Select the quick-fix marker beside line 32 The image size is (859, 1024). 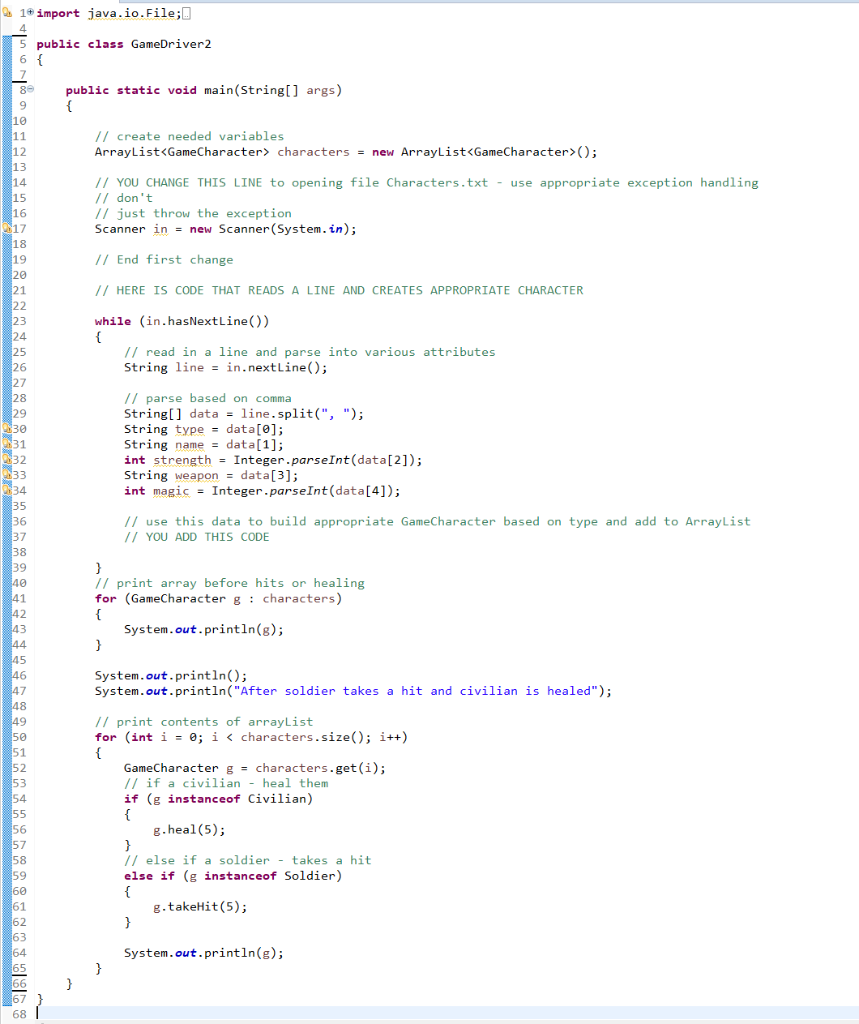6,459
